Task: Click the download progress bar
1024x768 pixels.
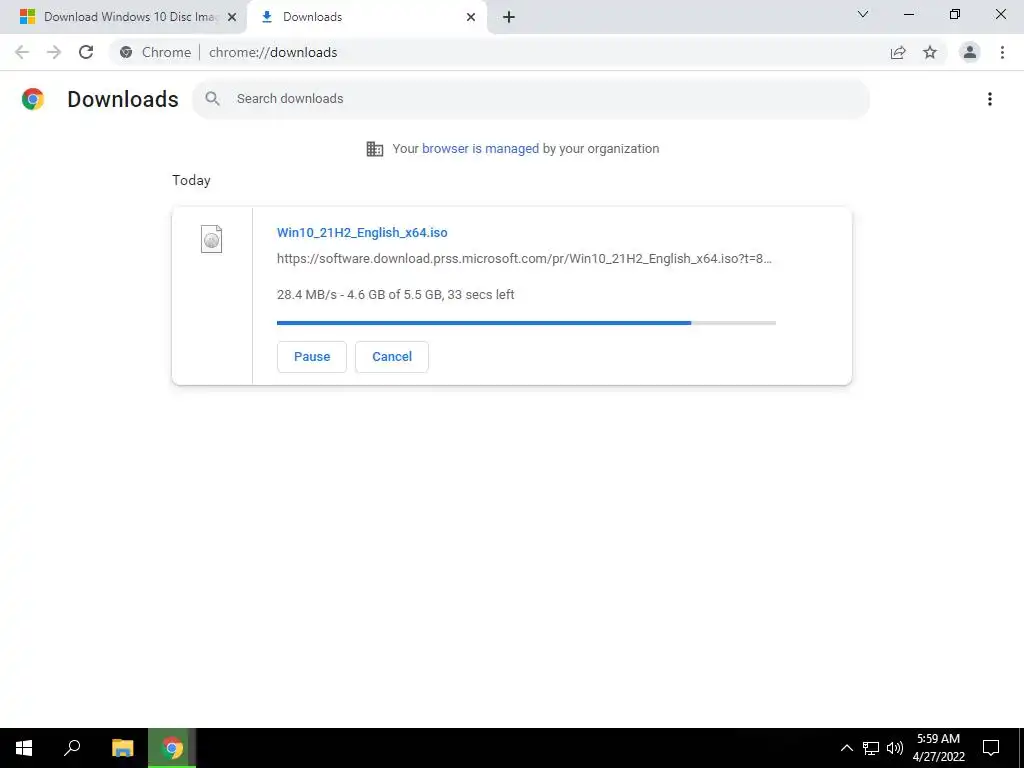Action: pos(526,323)
